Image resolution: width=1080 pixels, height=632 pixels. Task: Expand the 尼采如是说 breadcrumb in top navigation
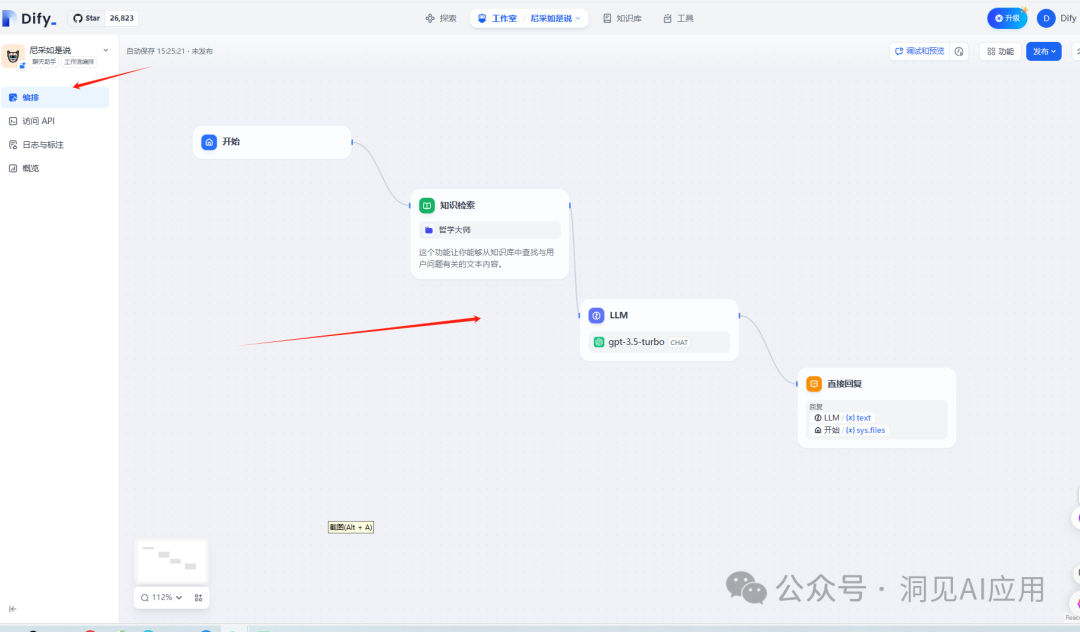click(x=556, y=18)
